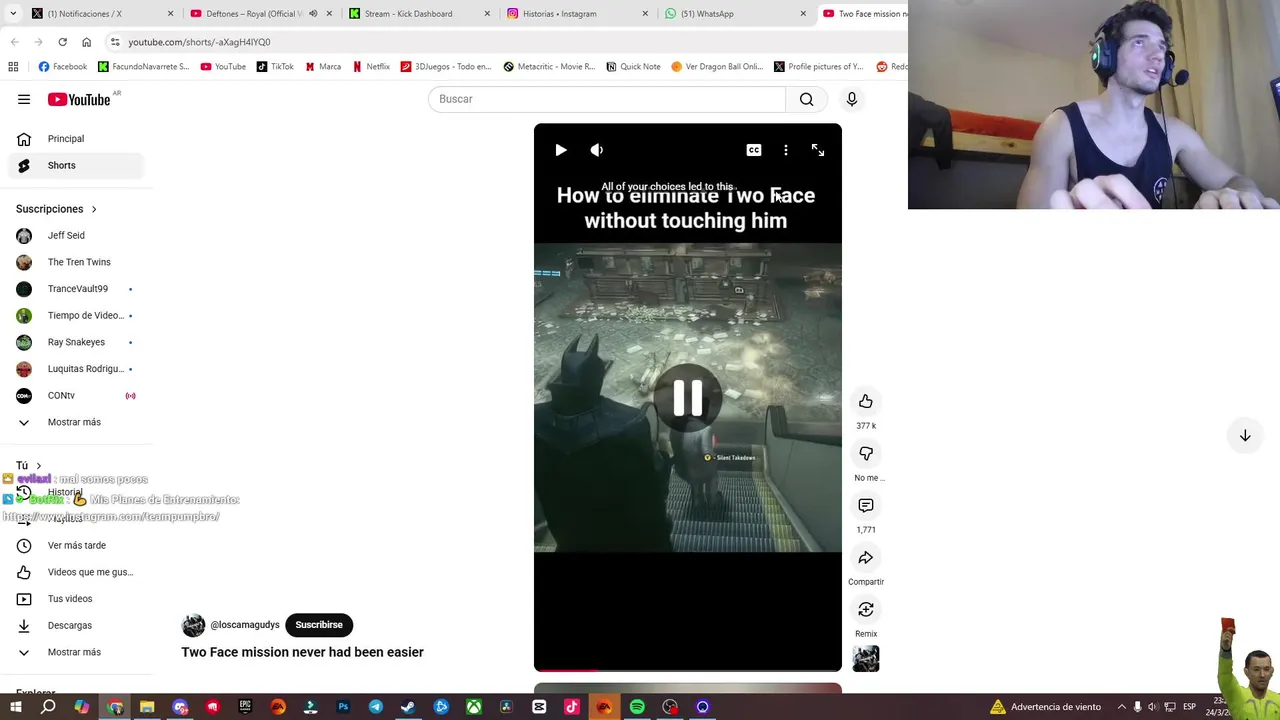Open Tiempo de Video subscription
This screenshot has width=1280, height=720.
coord(75,315)
